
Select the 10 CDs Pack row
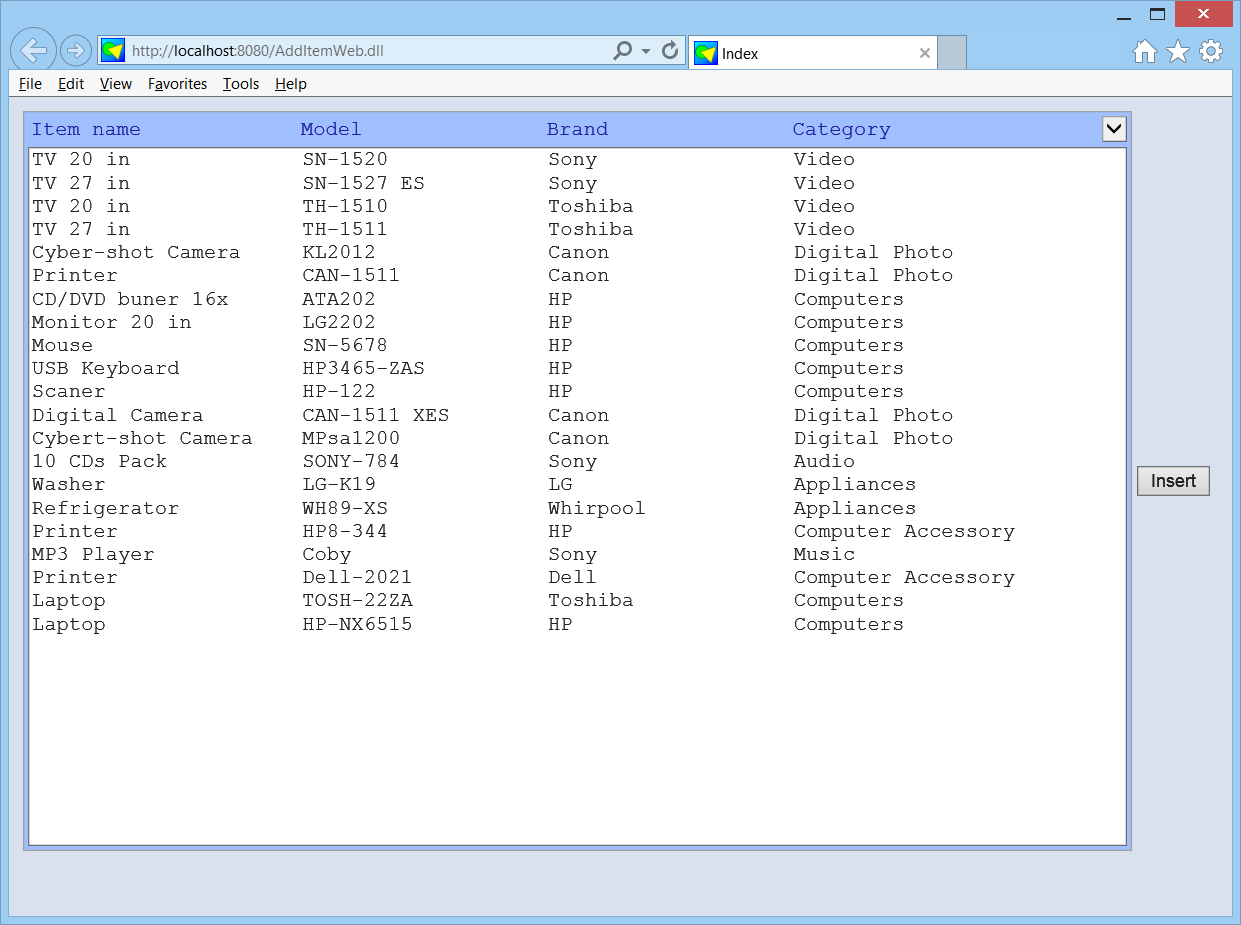[577, 461]
